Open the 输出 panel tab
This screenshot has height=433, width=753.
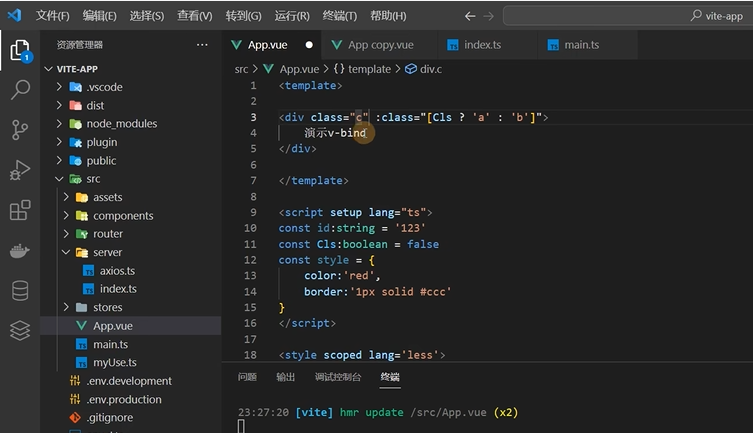285,377
